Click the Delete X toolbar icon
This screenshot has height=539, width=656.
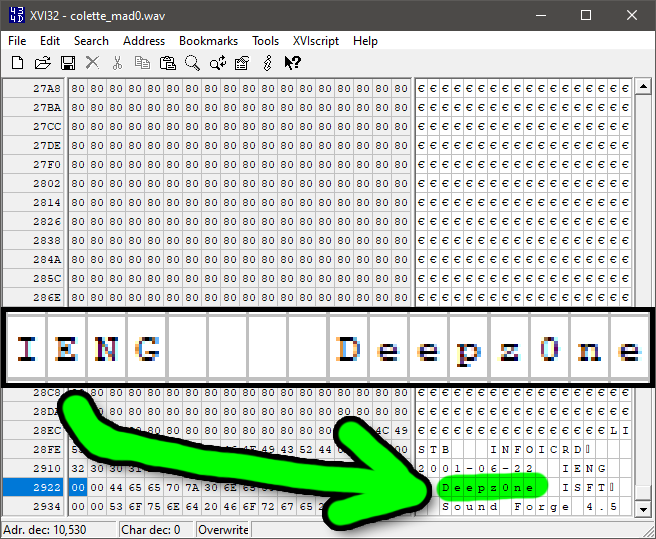(92, 63)
